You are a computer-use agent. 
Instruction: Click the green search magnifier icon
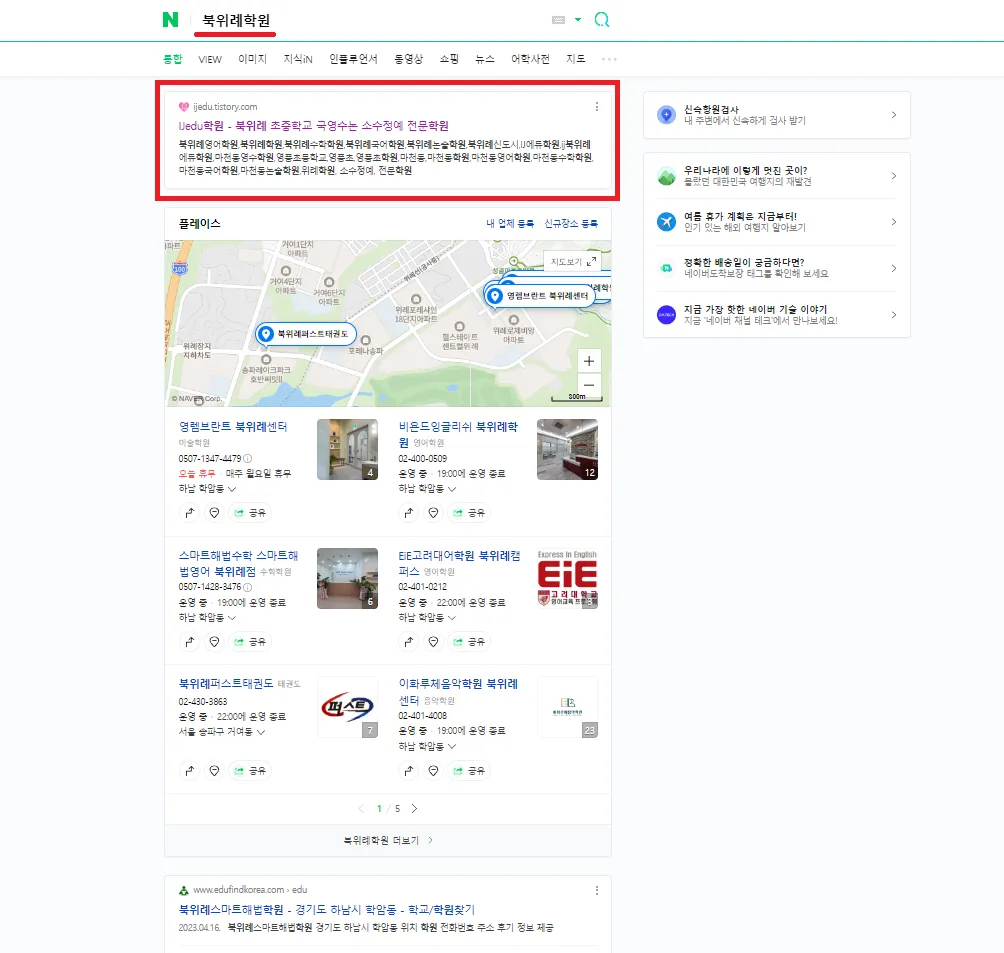coord(602,19)
